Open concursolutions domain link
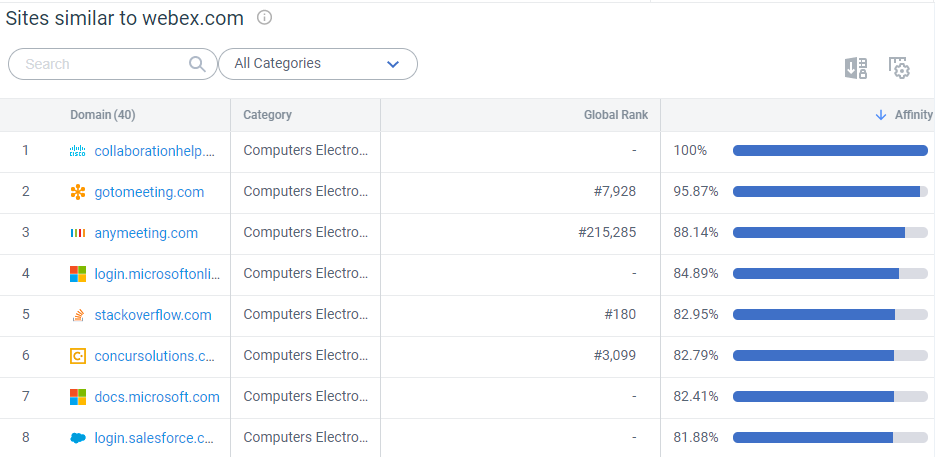This screenshot has width=935, height=457. tap(154, 356)
